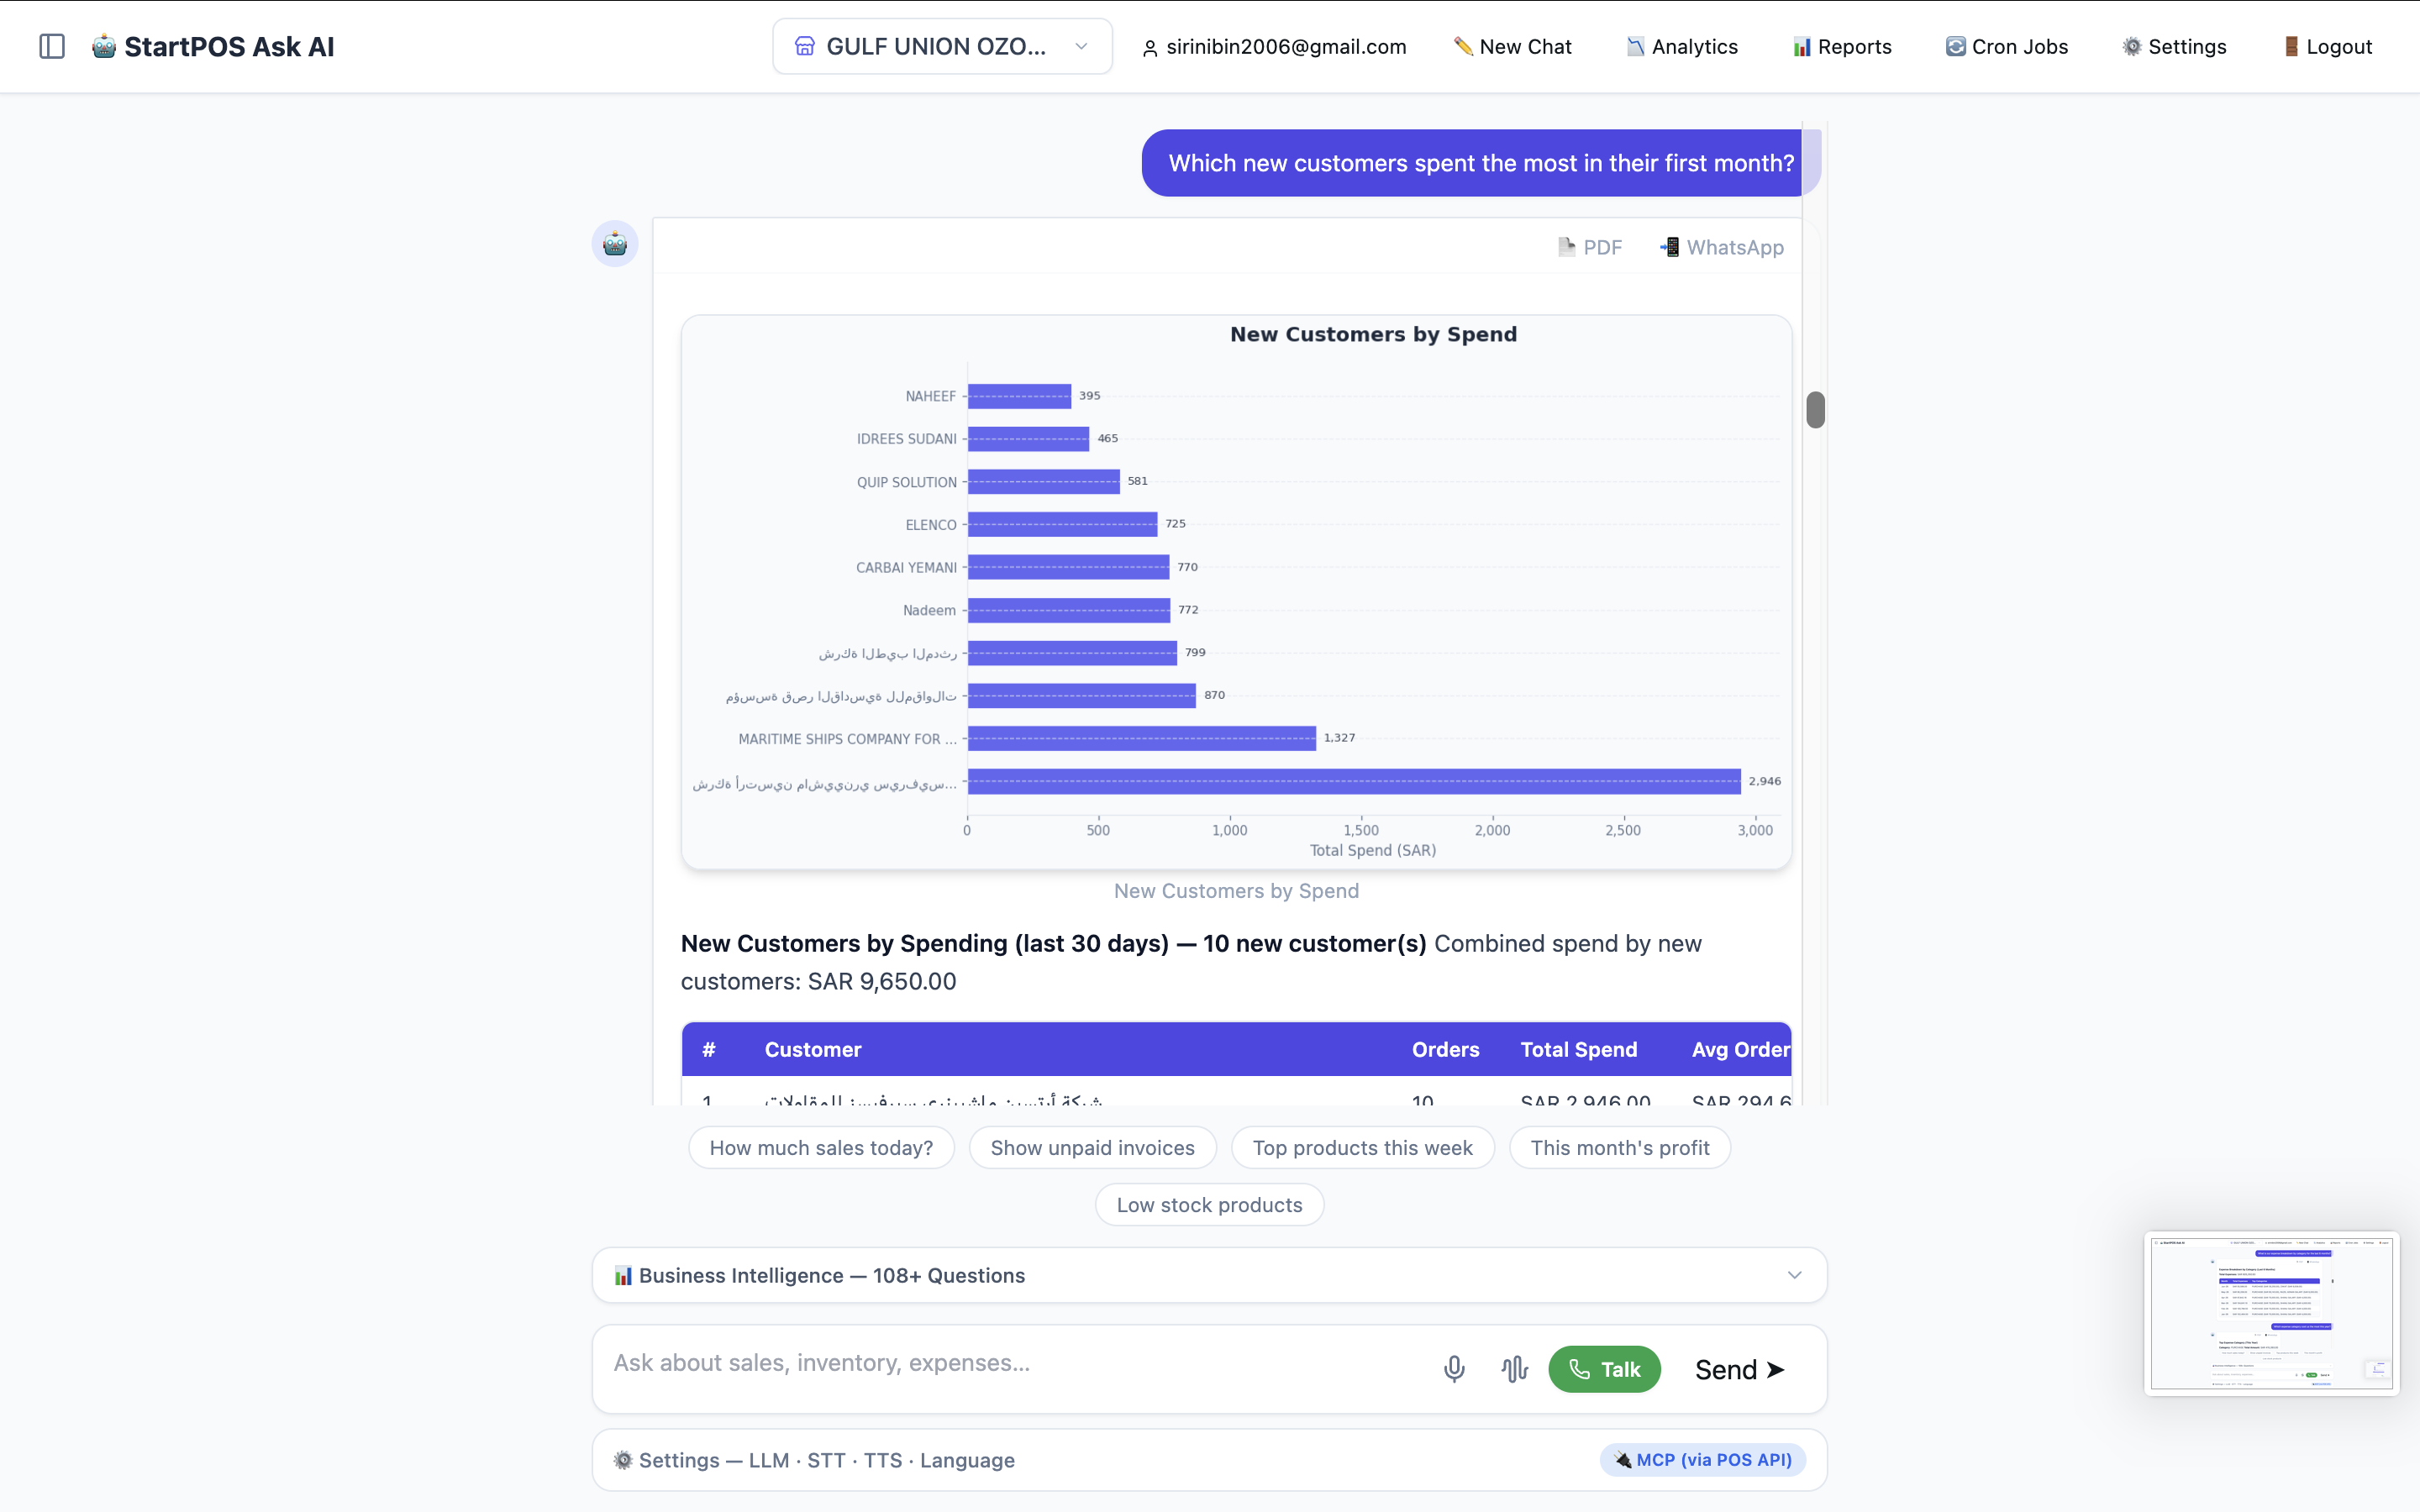Open the Reports page
The image size is (2420, 1512).
pyautogui.click(x=1842, y=46)
